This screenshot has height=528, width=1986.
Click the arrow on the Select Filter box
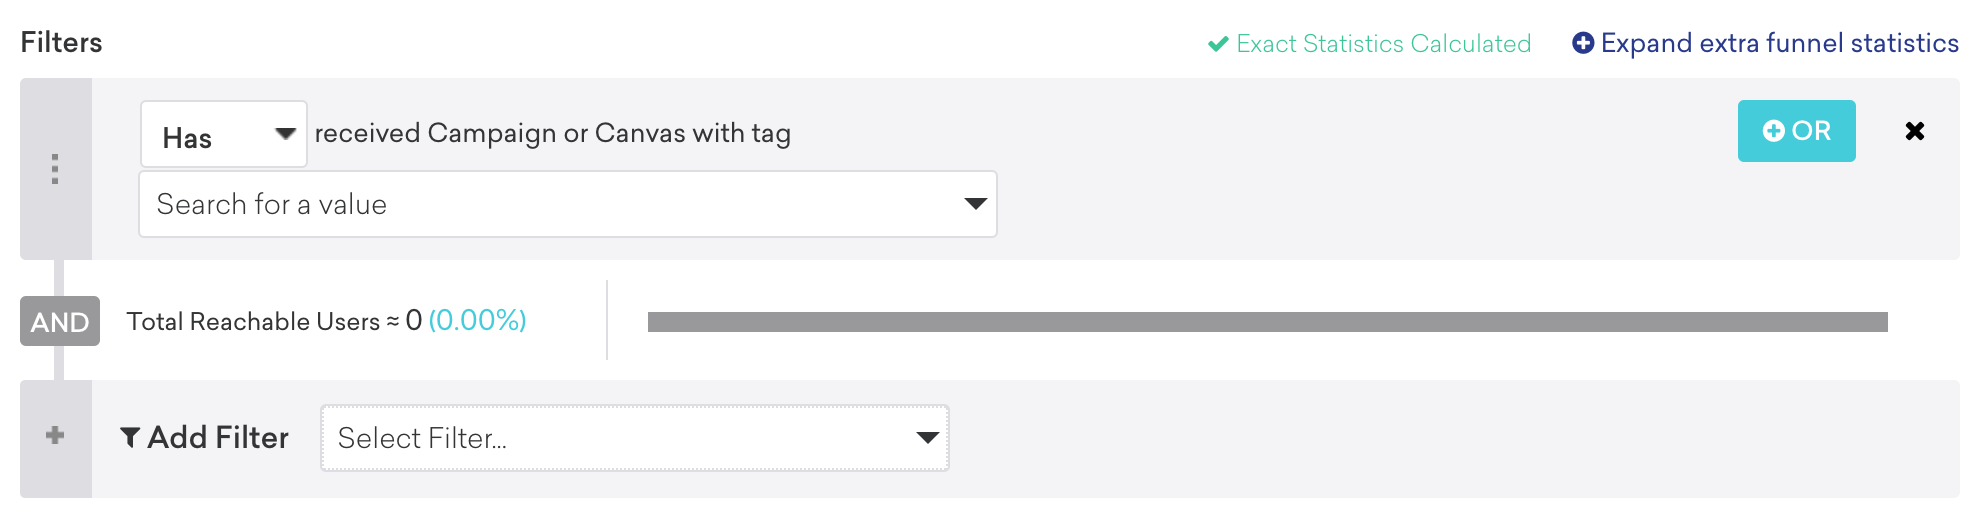pyautogui.click(x=928, y=438)
